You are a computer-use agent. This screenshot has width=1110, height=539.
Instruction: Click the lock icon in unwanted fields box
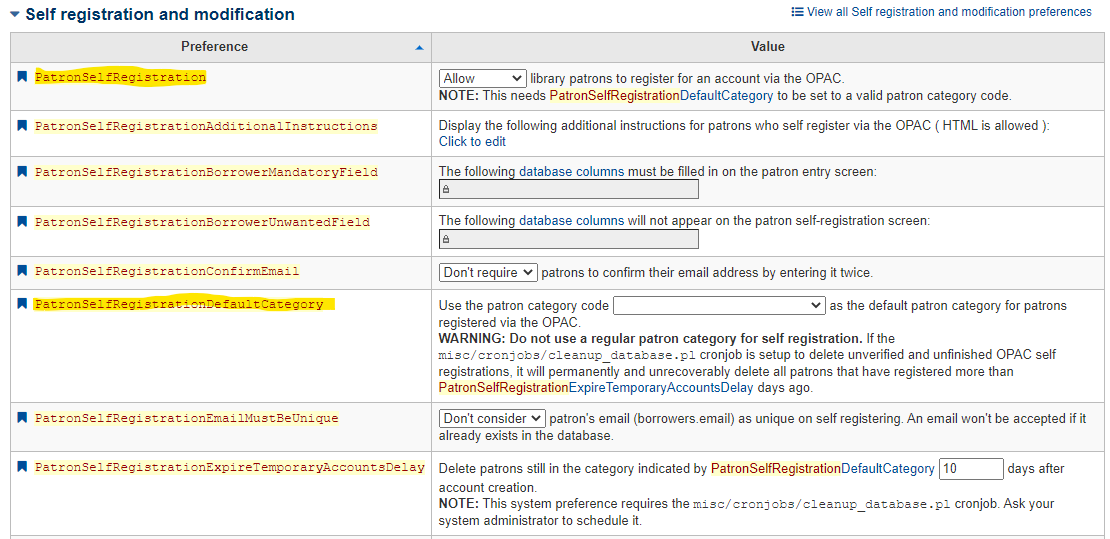tap(446, 239)
